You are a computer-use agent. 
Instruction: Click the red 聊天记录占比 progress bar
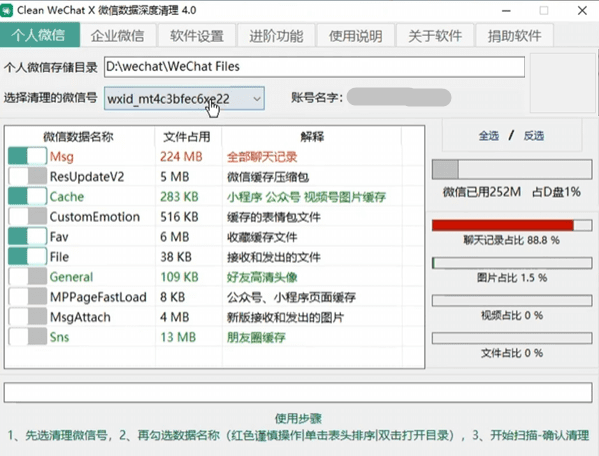pos(512,225)
